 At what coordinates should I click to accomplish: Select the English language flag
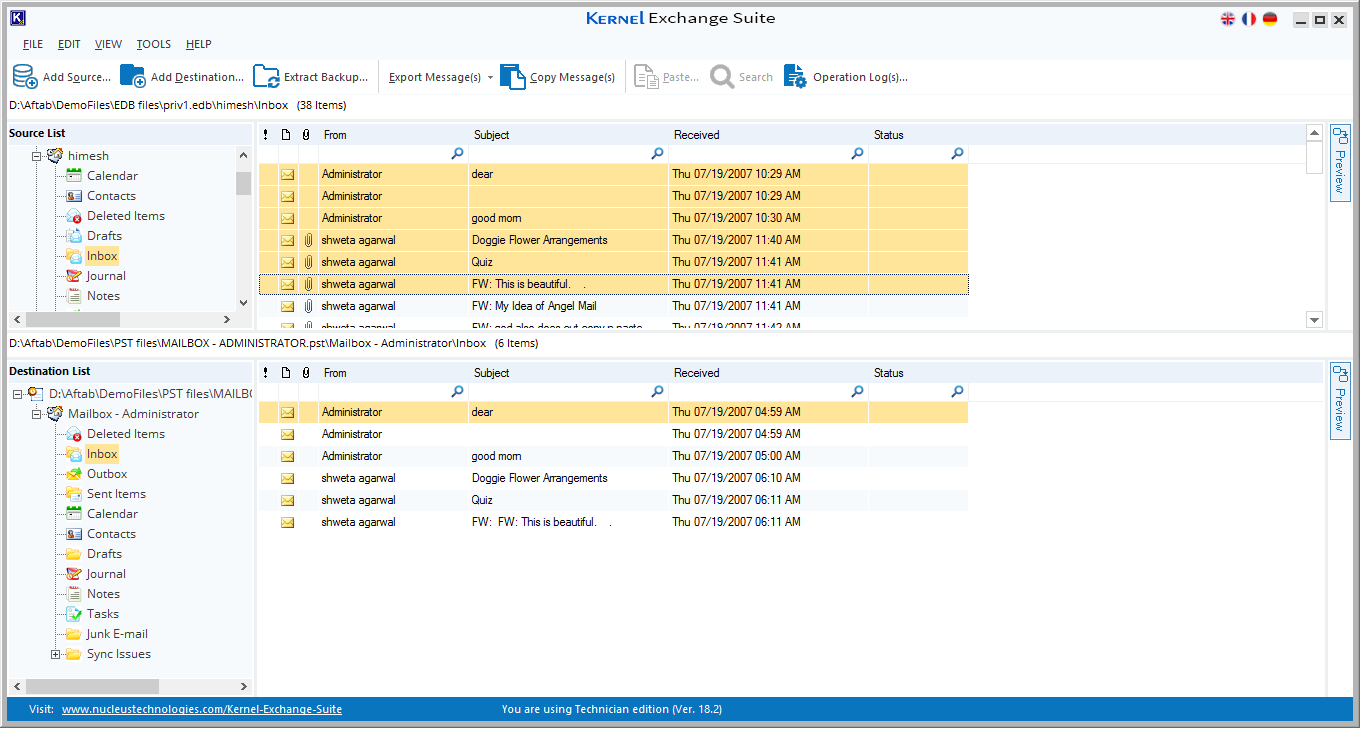[1228, 19]
